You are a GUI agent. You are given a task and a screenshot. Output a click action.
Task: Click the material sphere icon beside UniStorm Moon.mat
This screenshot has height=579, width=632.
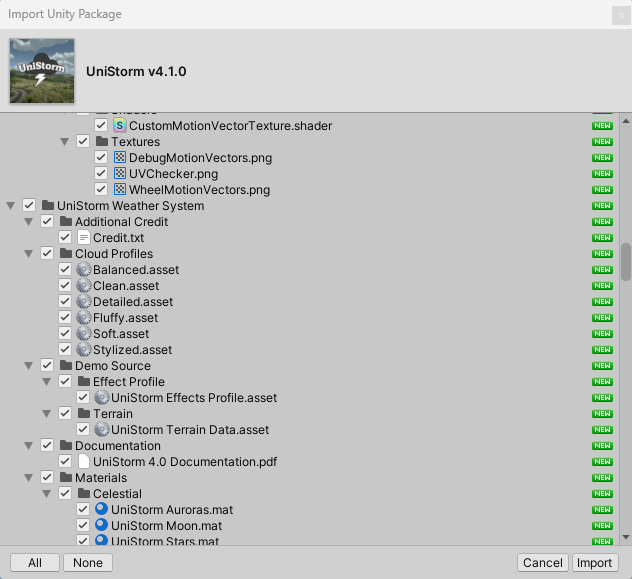[x=102, y=525]
